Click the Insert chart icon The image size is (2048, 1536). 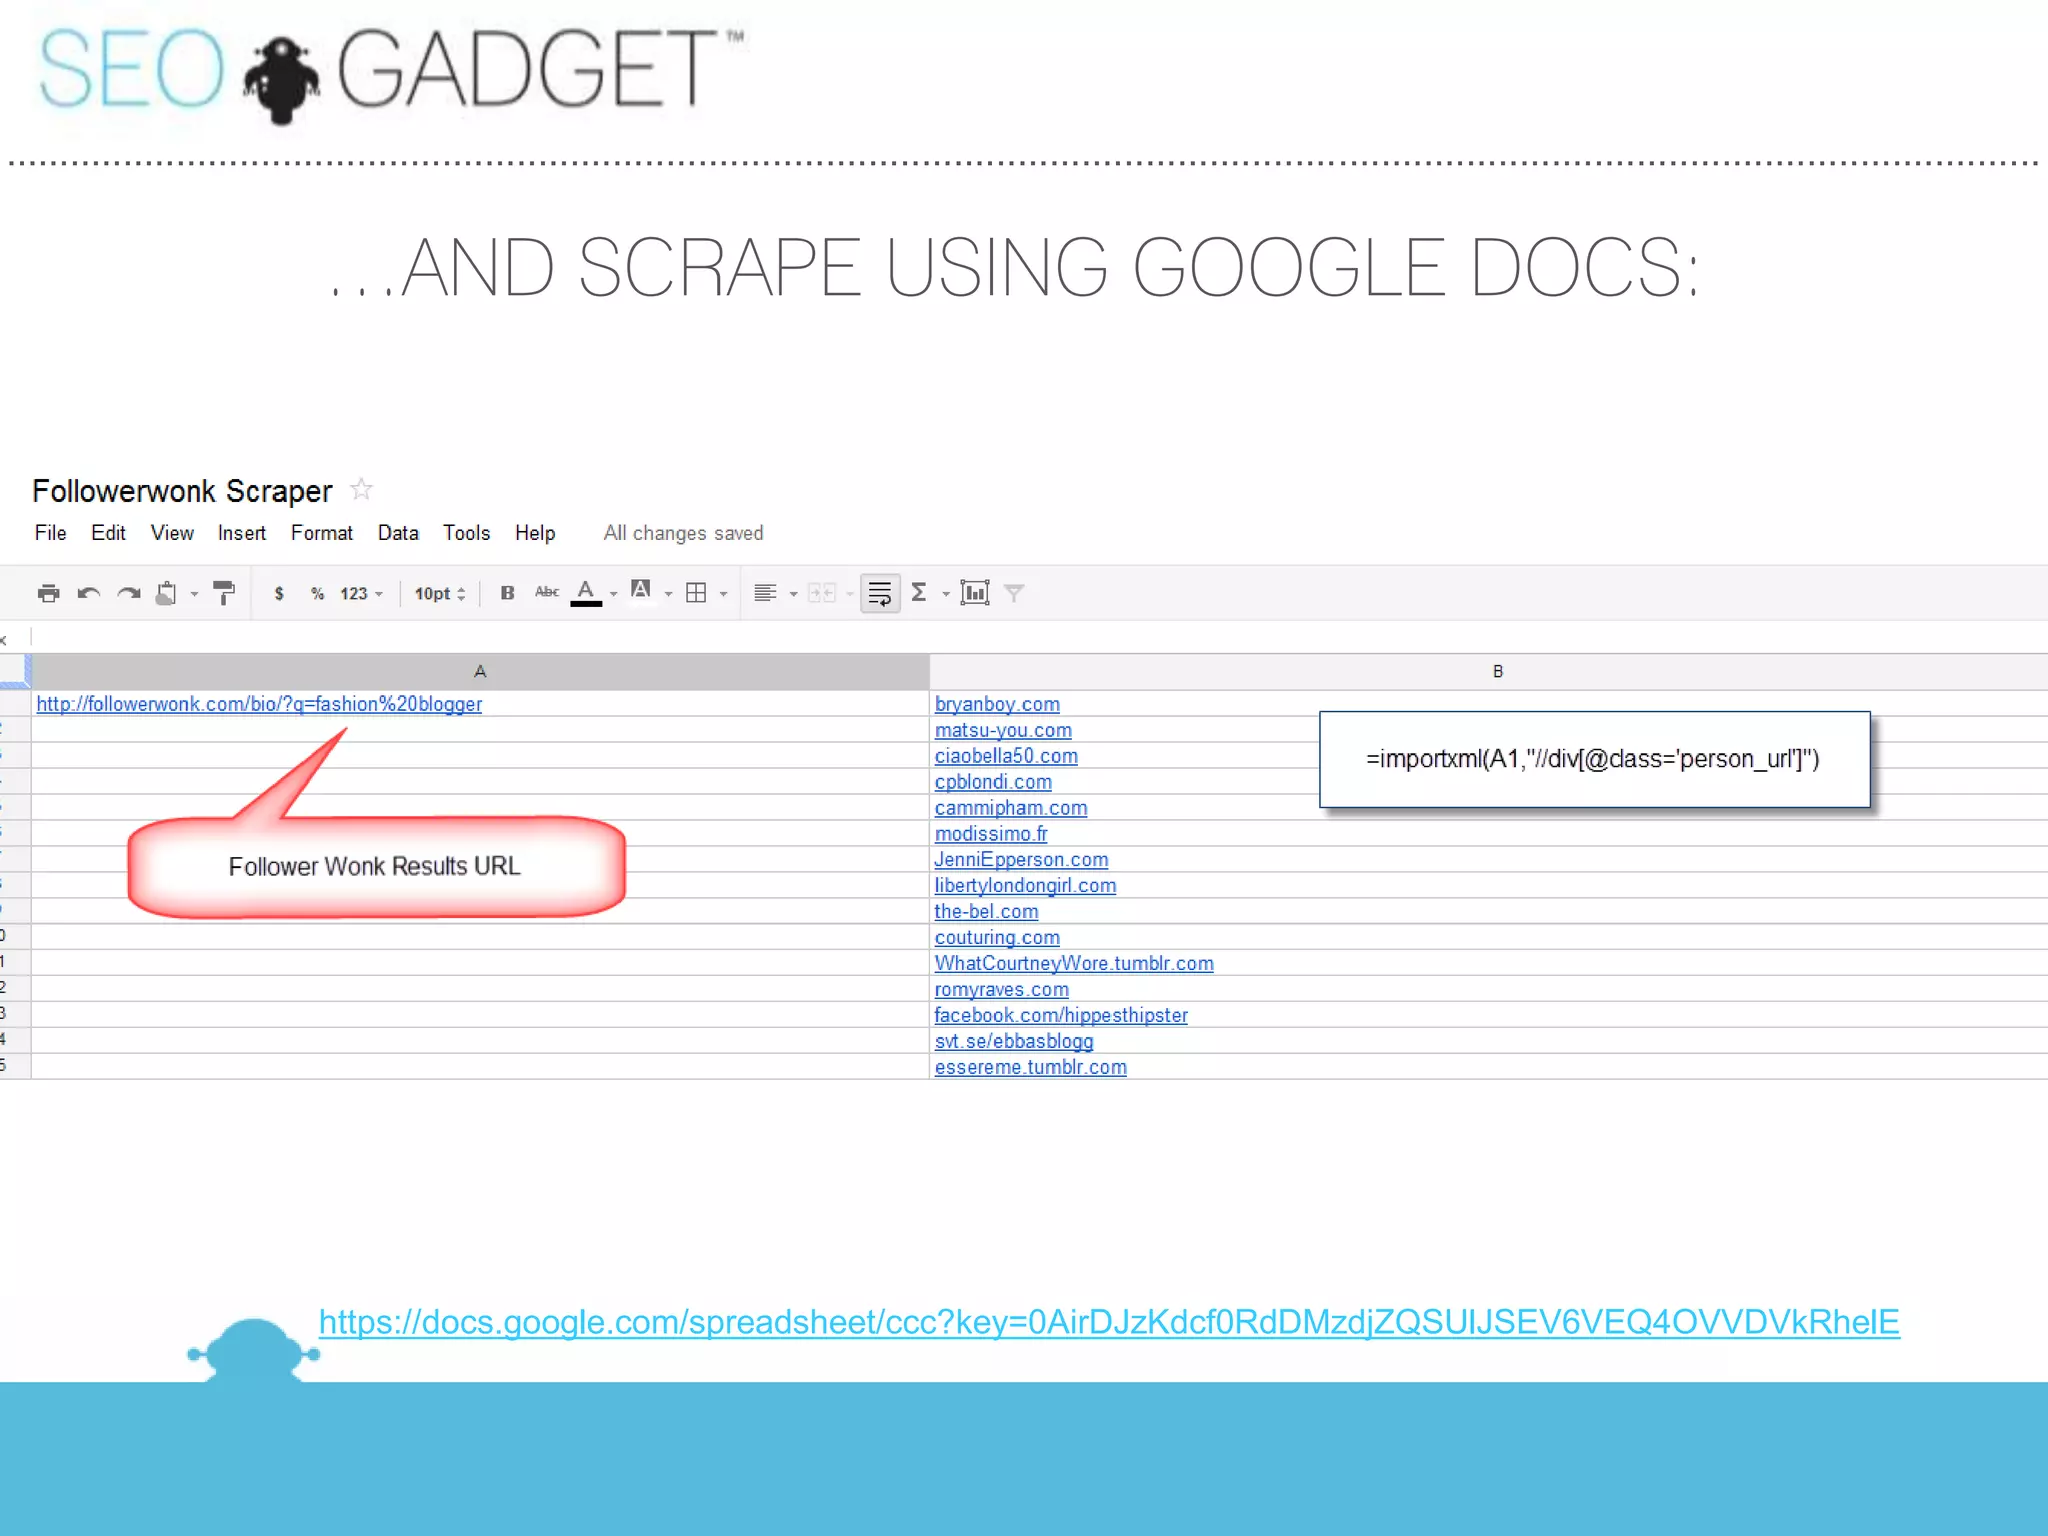pos(975,593)
